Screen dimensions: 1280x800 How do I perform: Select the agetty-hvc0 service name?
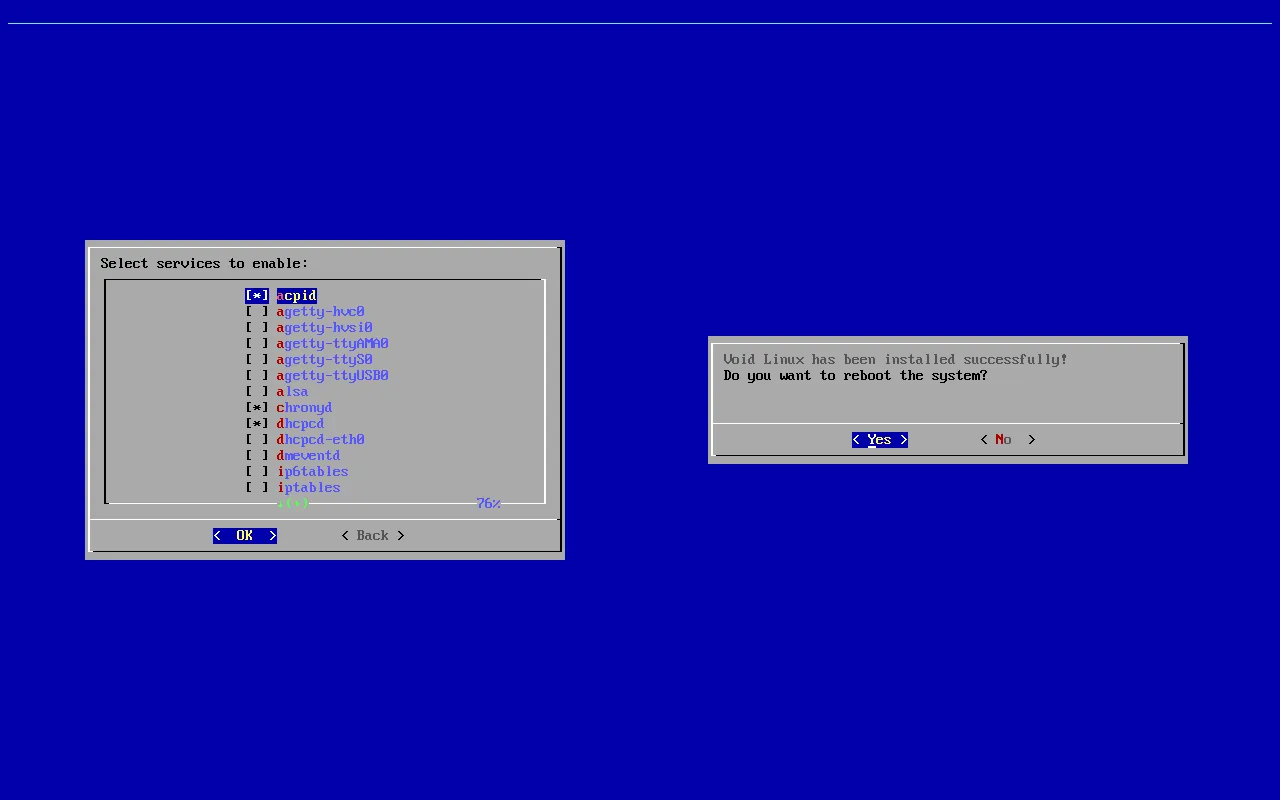321,312
